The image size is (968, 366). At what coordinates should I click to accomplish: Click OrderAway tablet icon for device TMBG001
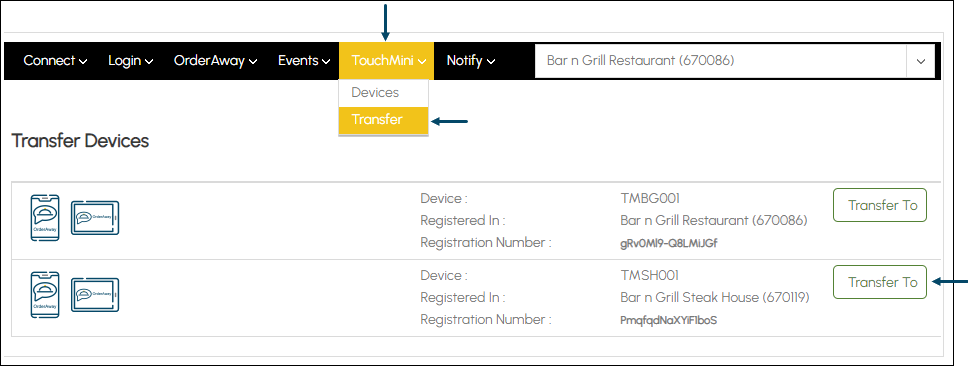(95, 218)
